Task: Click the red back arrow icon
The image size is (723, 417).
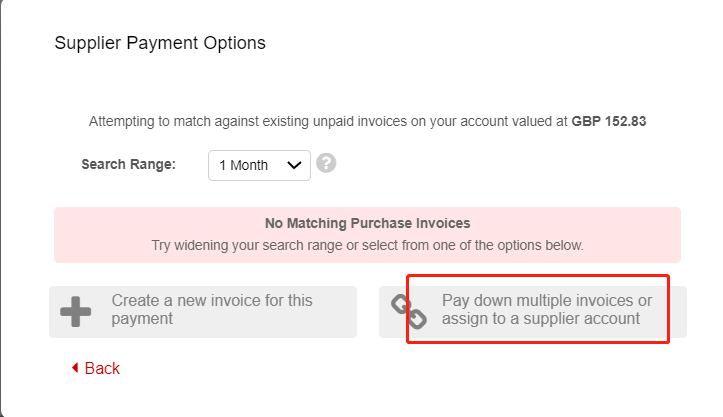Action: 75,369
